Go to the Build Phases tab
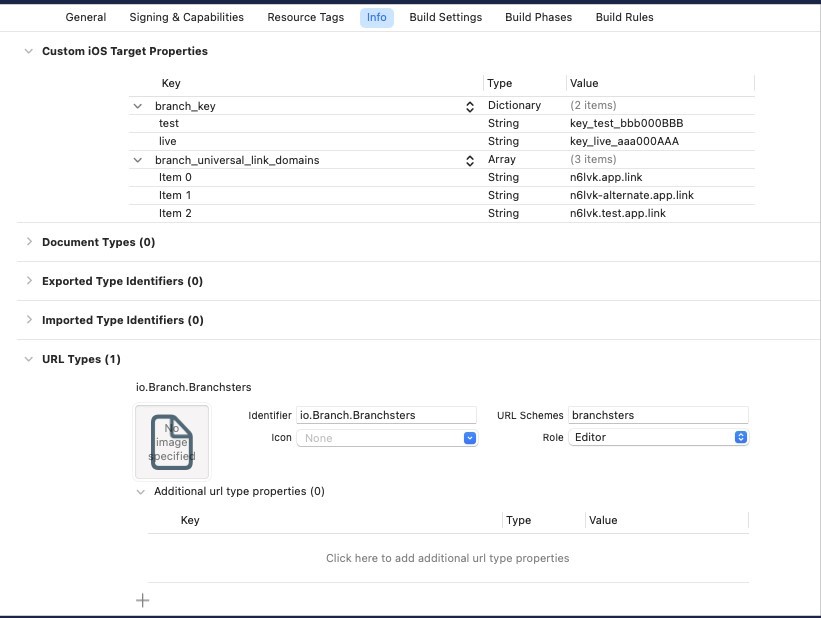Image resolution: width=821 pixels, height=618 pixels. [538, 17]
